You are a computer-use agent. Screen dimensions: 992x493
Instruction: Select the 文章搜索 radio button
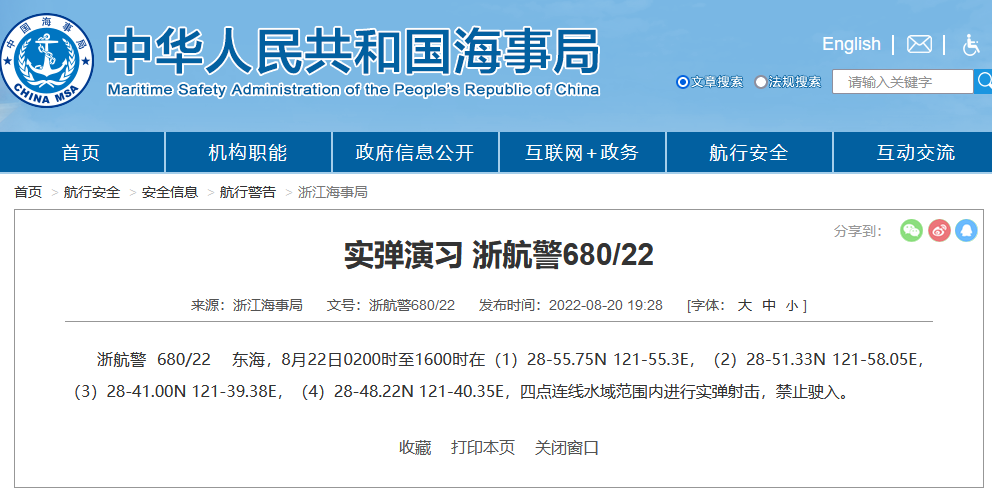(683, 82)
